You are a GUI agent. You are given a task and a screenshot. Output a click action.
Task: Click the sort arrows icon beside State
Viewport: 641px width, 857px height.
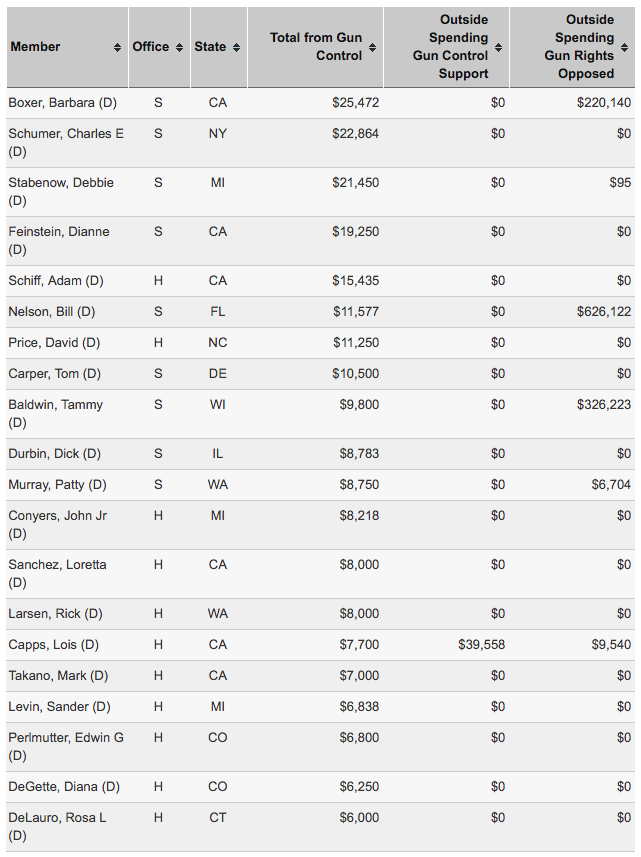(236, 47)
